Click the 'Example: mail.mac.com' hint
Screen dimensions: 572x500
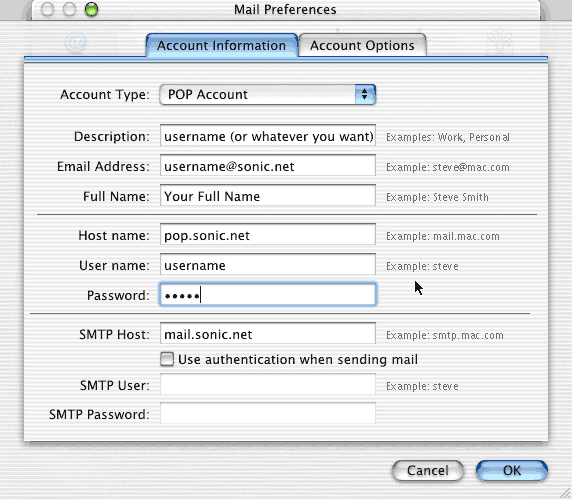coord(442,236)
